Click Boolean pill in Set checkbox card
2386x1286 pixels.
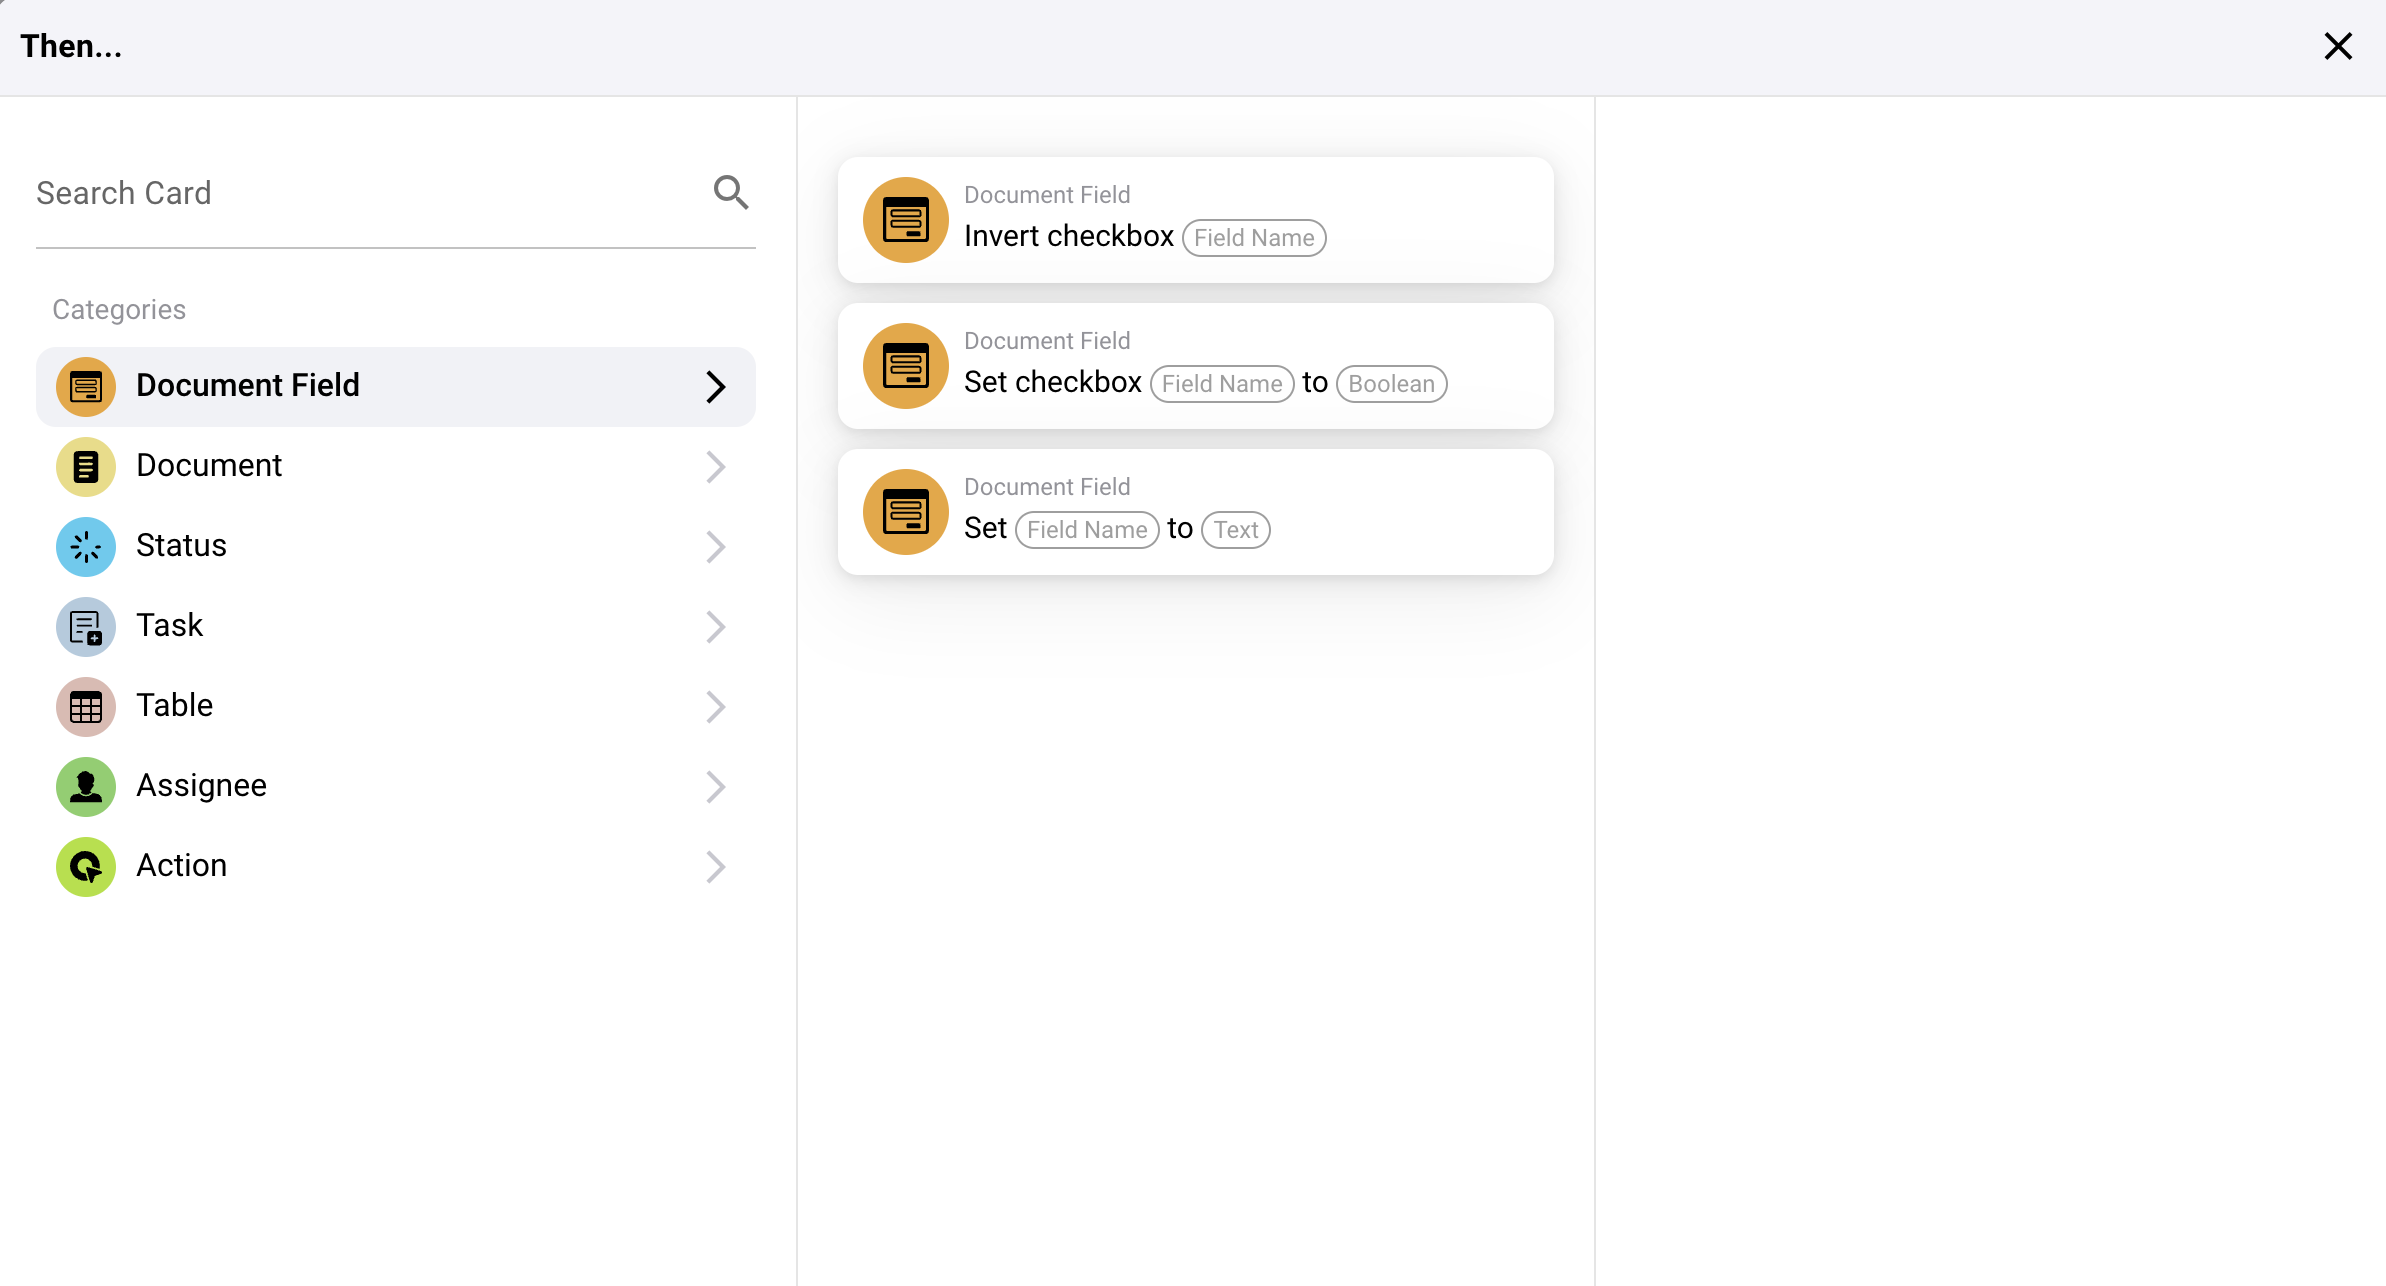(1391, 384)
